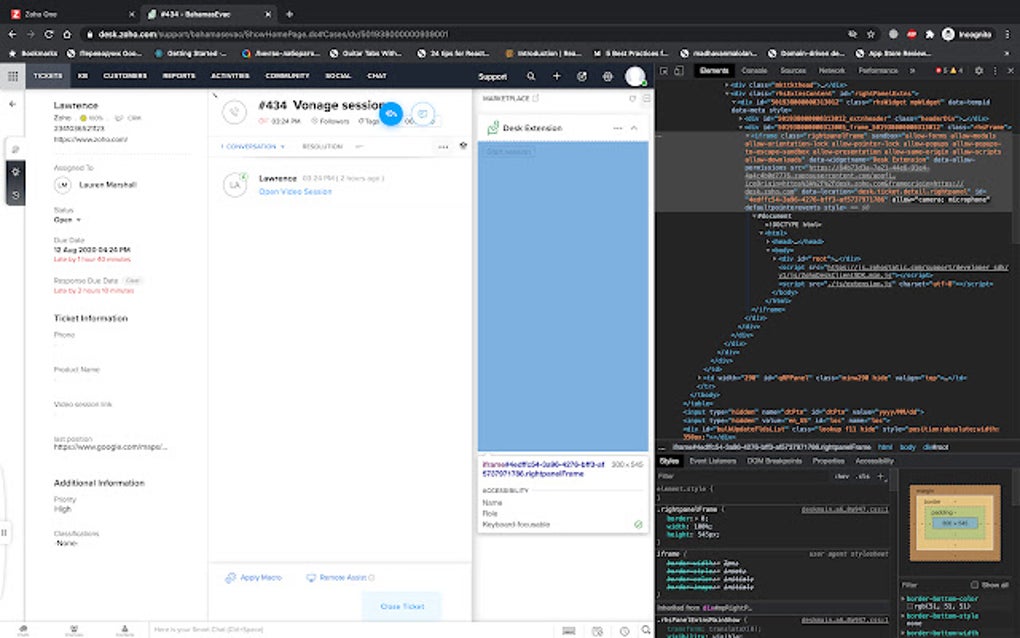The image size is (1020, 638).
Task: Open the Accessibility pane tab
Action: click(874, 461)
